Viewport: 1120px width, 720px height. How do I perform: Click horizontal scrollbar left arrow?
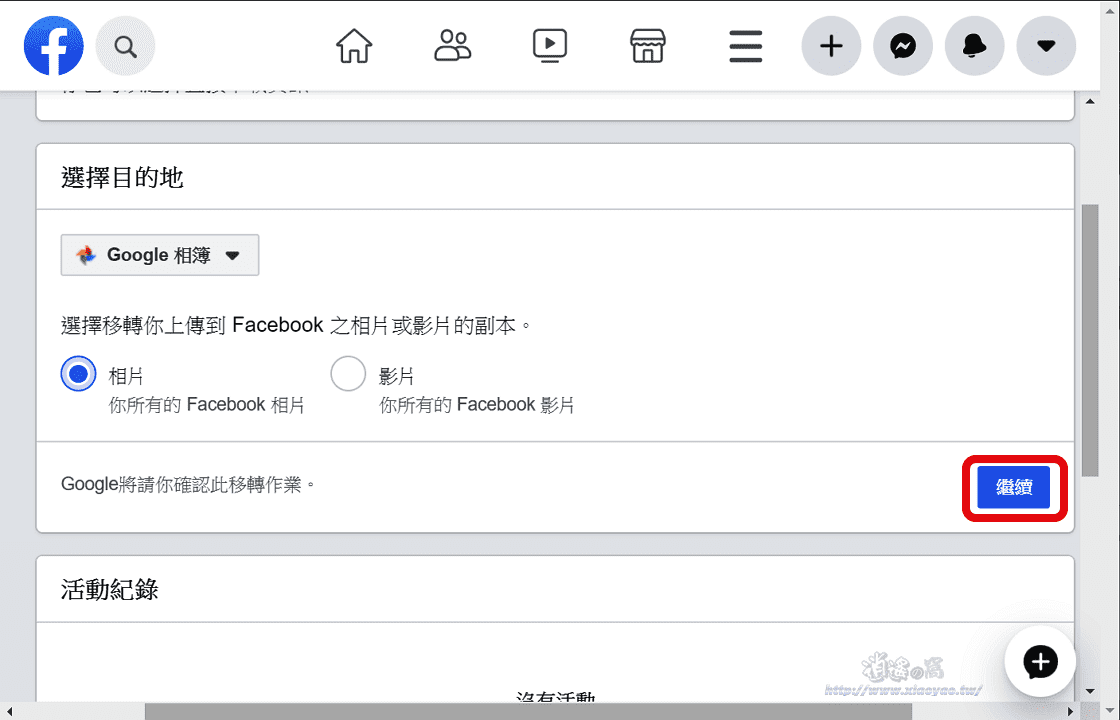[8, 711]
